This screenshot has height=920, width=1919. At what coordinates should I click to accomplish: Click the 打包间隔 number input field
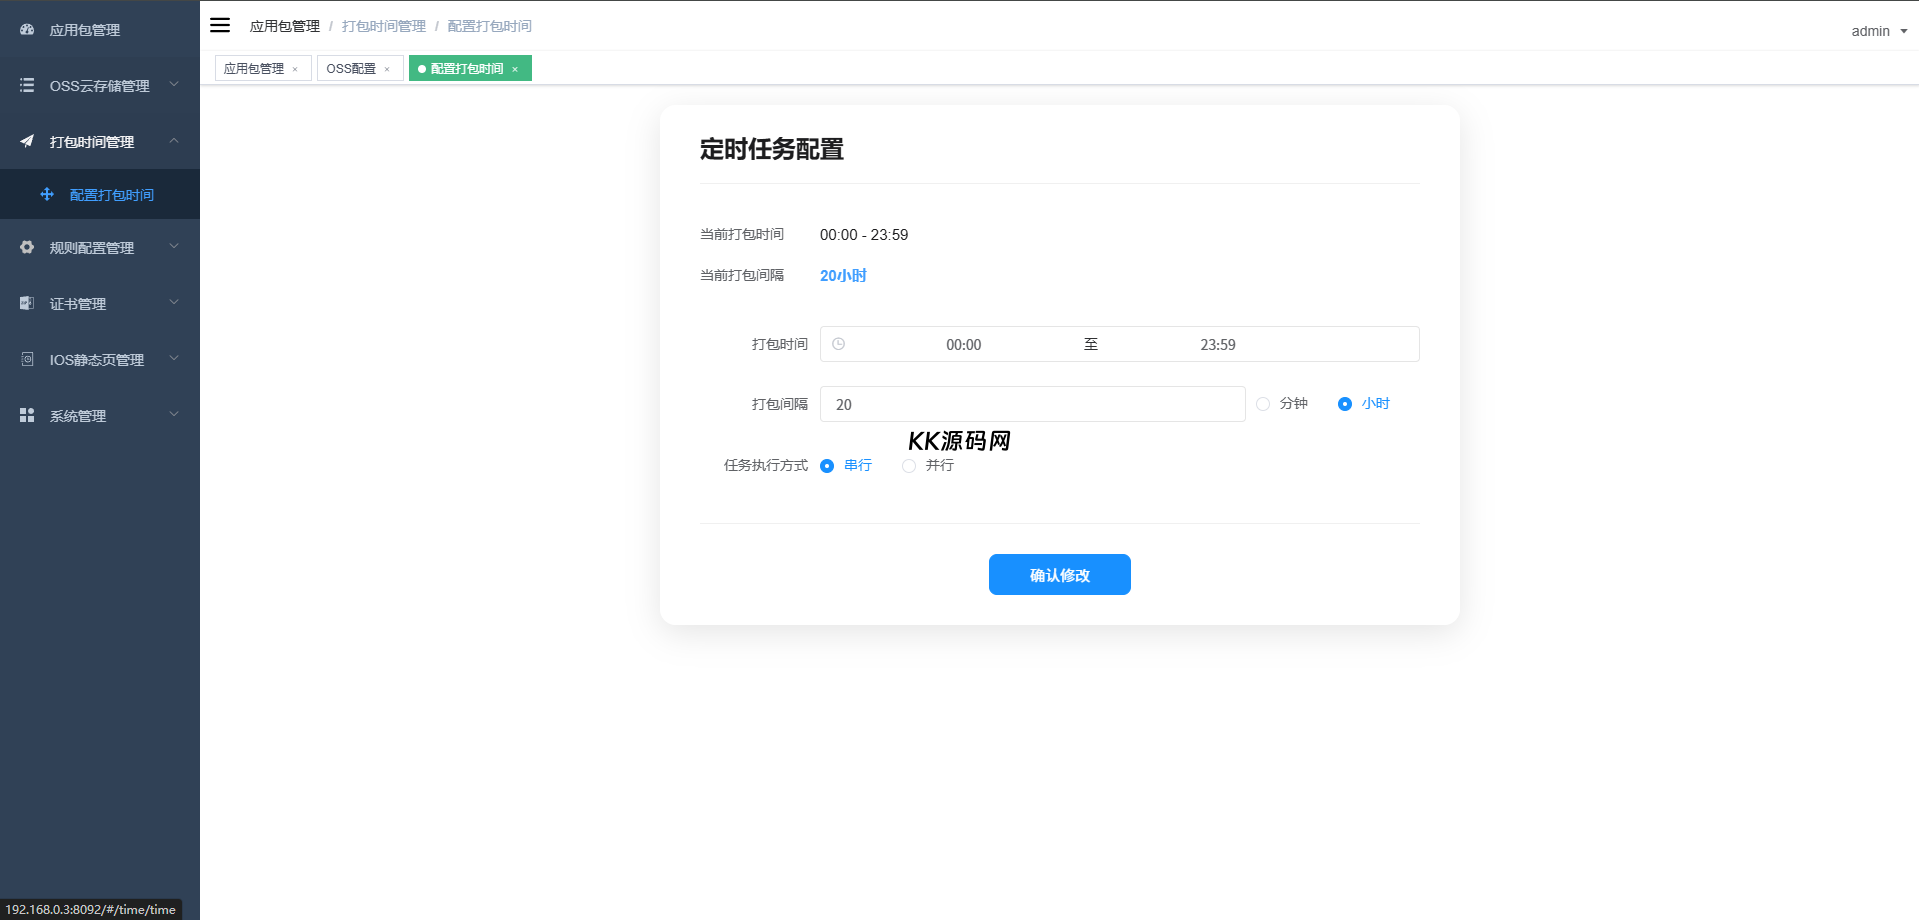pos(1032,404)
